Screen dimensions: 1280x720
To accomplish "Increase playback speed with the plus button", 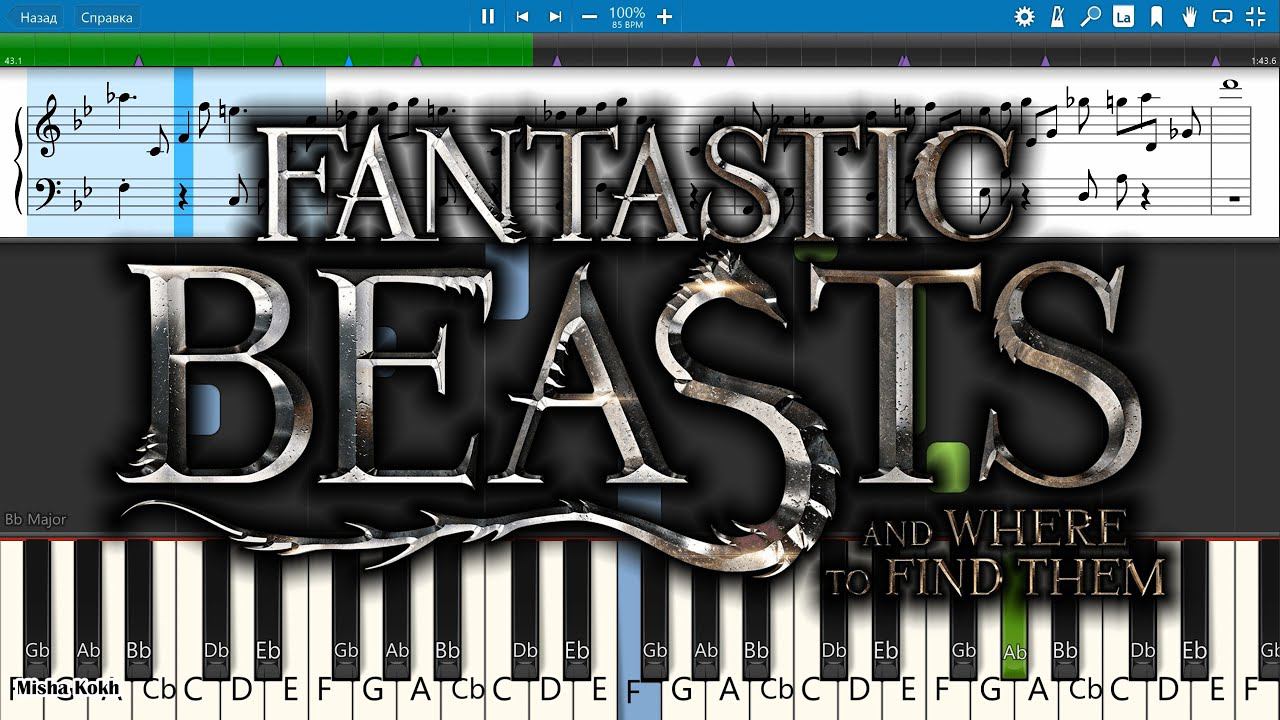I will [x=664, y=16].
